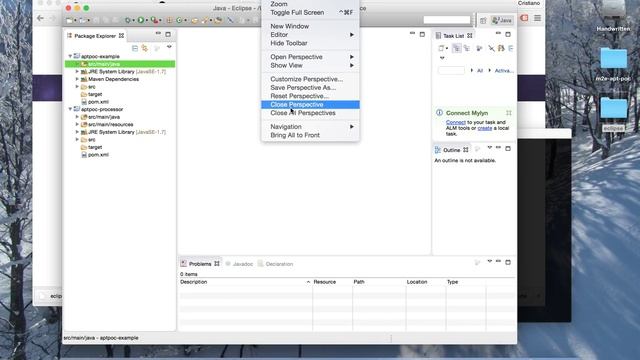Open the Outline view menu arrow

click(489, 148)
